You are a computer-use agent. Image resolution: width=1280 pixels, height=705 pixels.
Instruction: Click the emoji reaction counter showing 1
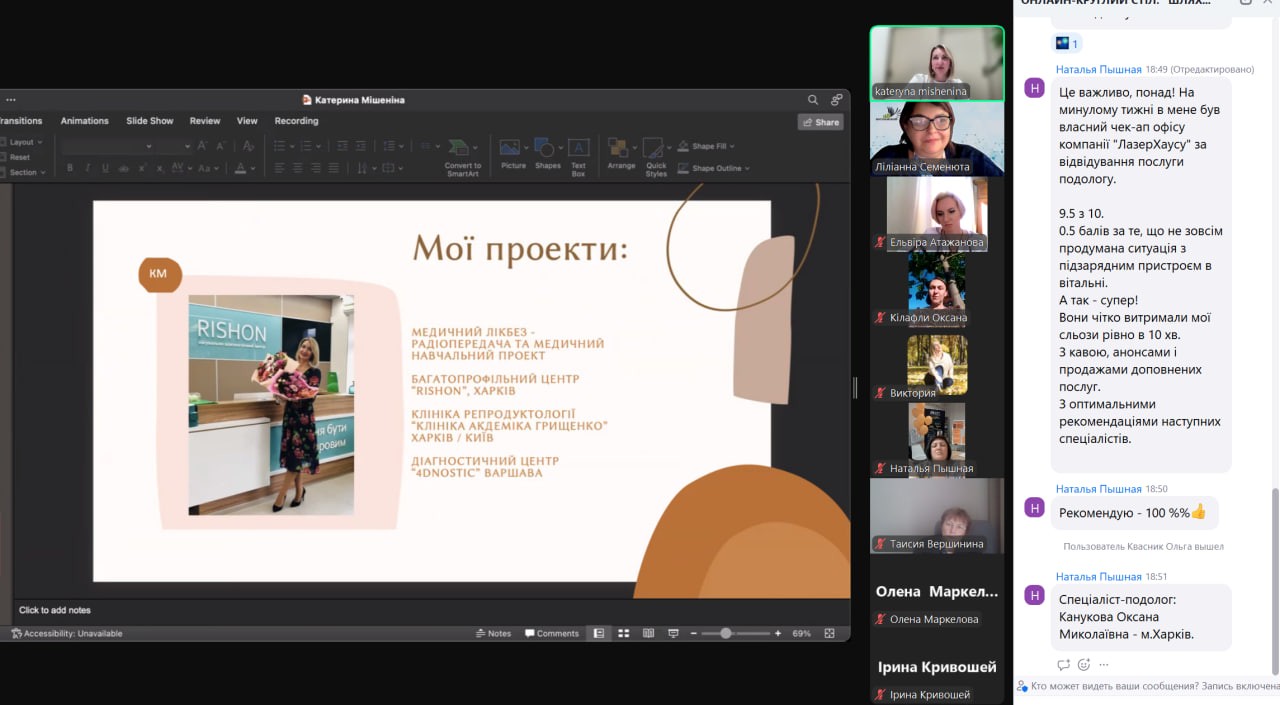click(1067, 43)
